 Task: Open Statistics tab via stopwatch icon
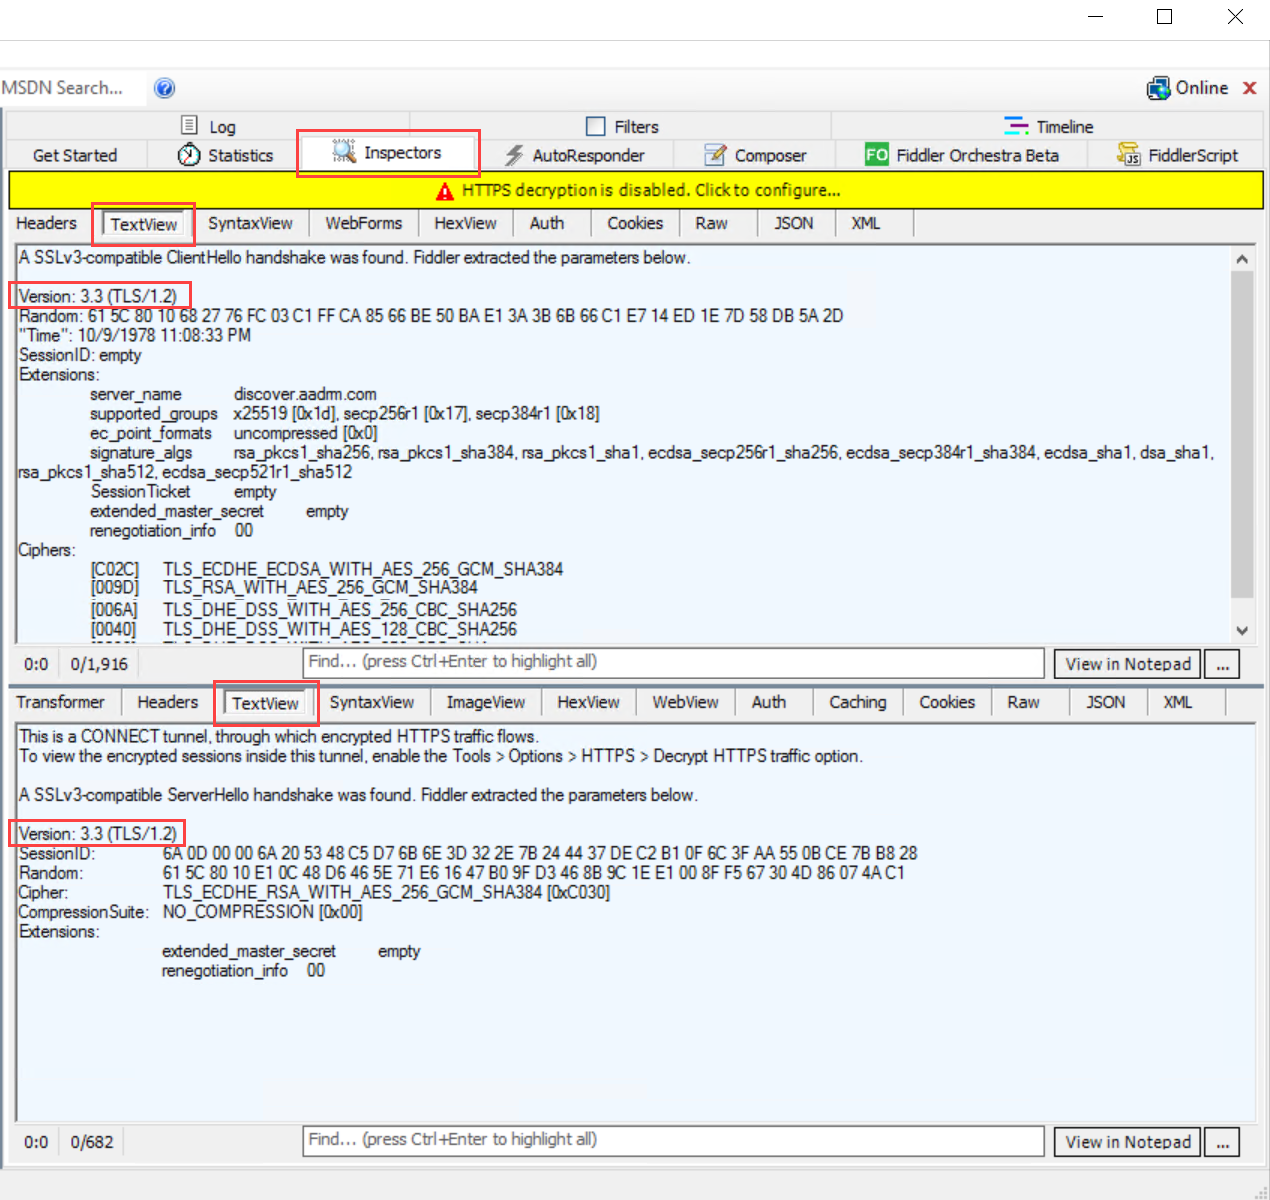tap(188, 155)
